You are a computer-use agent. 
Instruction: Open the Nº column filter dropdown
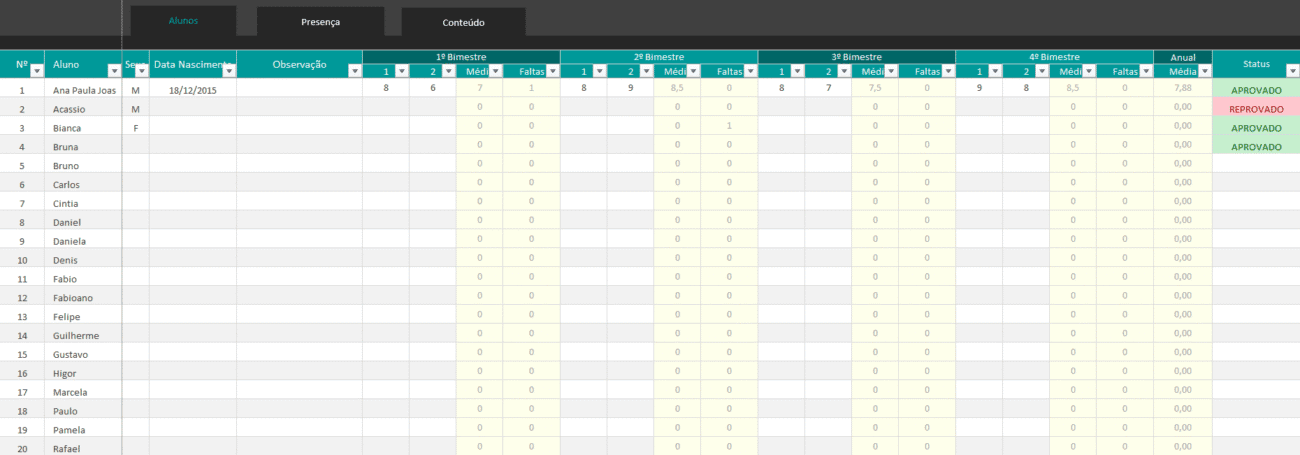point(37,71)
